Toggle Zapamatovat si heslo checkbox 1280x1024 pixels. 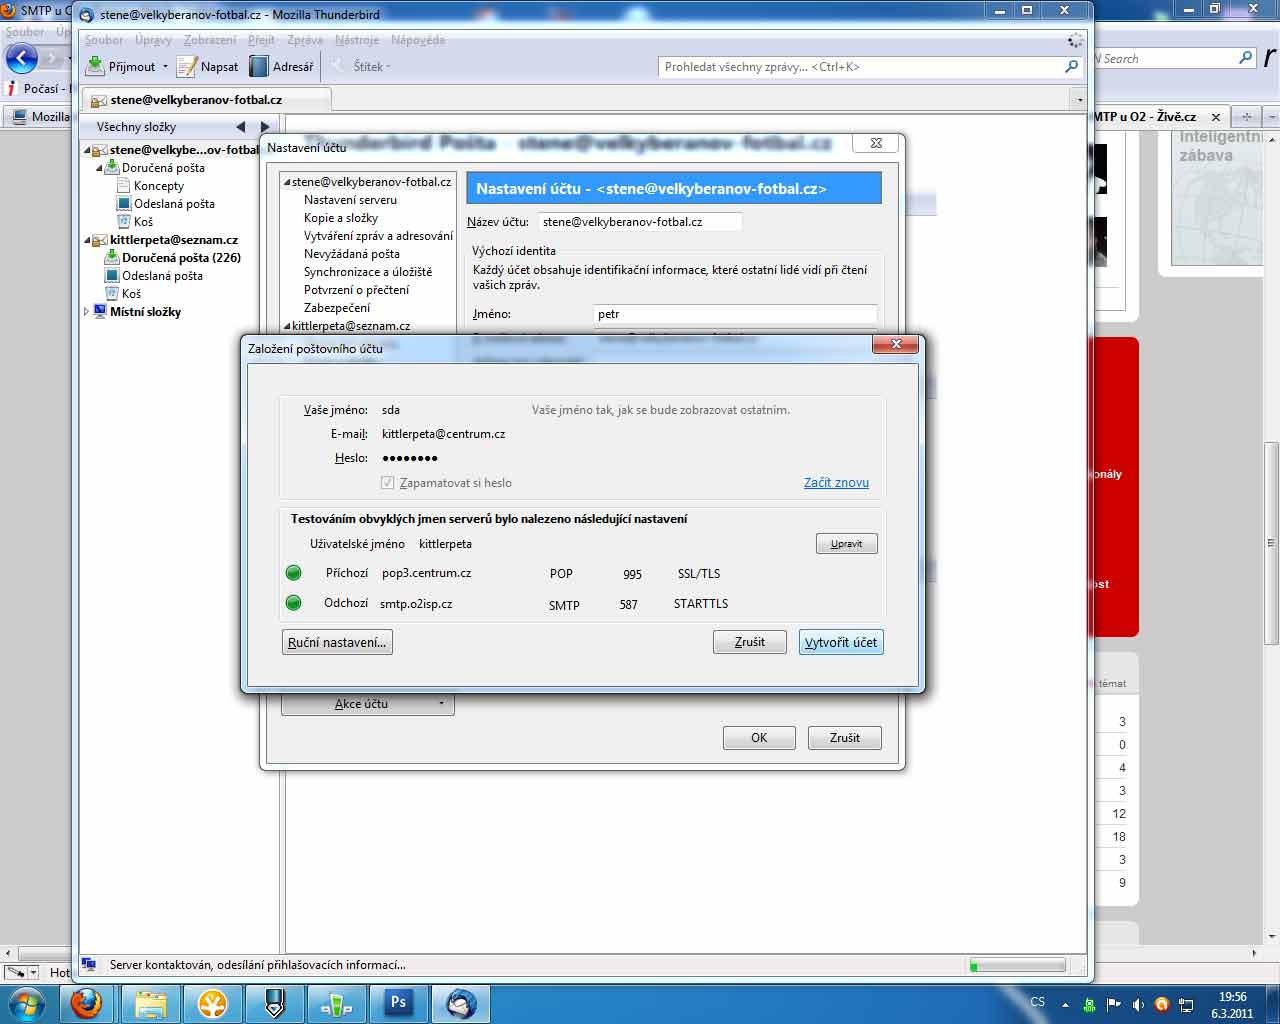(x=388, y=483)
